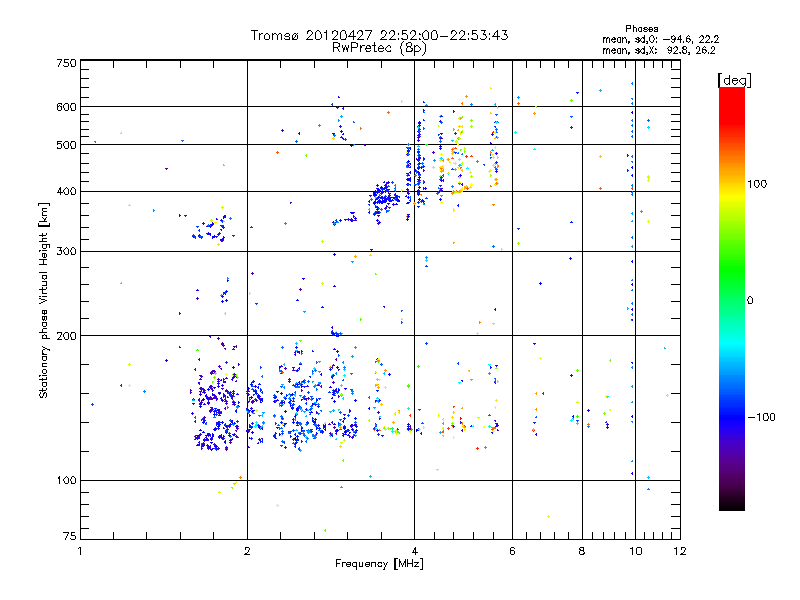Click the x-axis tick label '1'
The height and width of the screenshot is (600, 800).
[x=80, y=551]
